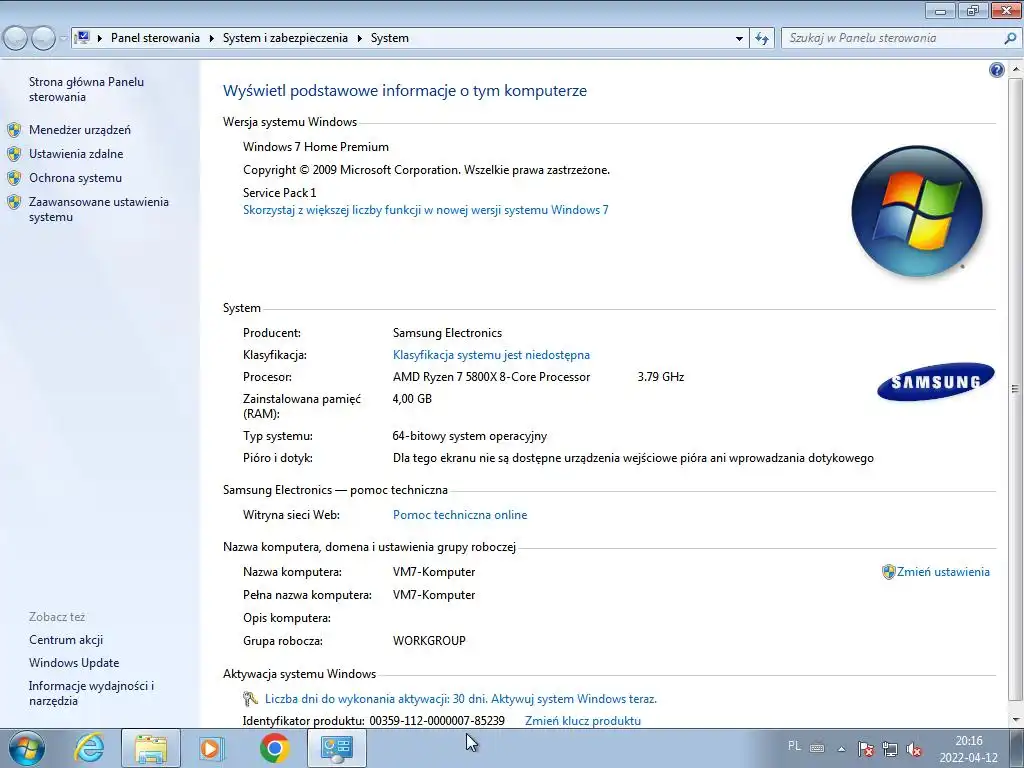
Task: Click muted volume tray icon
Action: click(x=914, y=749)
